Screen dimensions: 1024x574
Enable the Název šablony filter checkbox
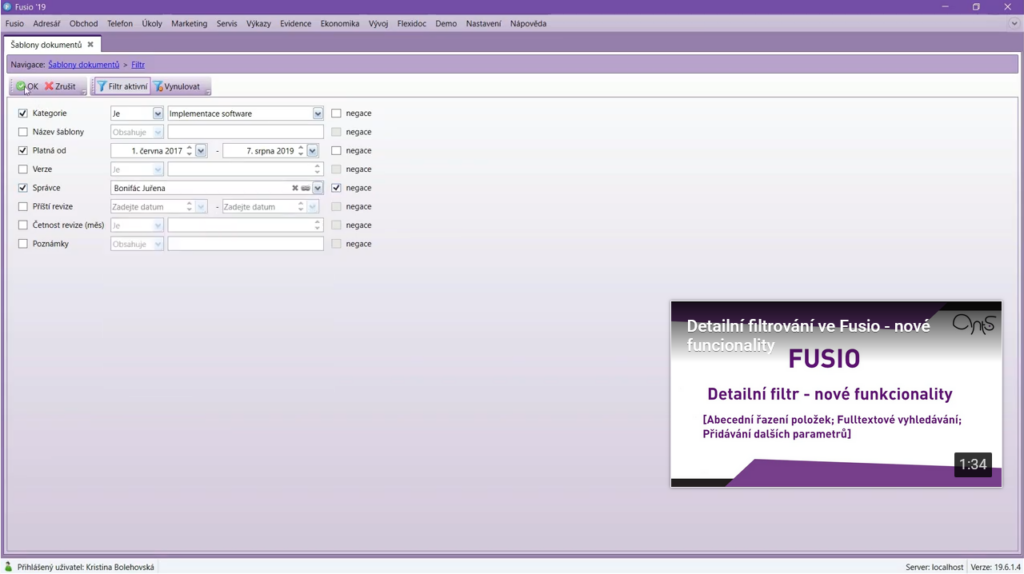[x=23, y=132]
